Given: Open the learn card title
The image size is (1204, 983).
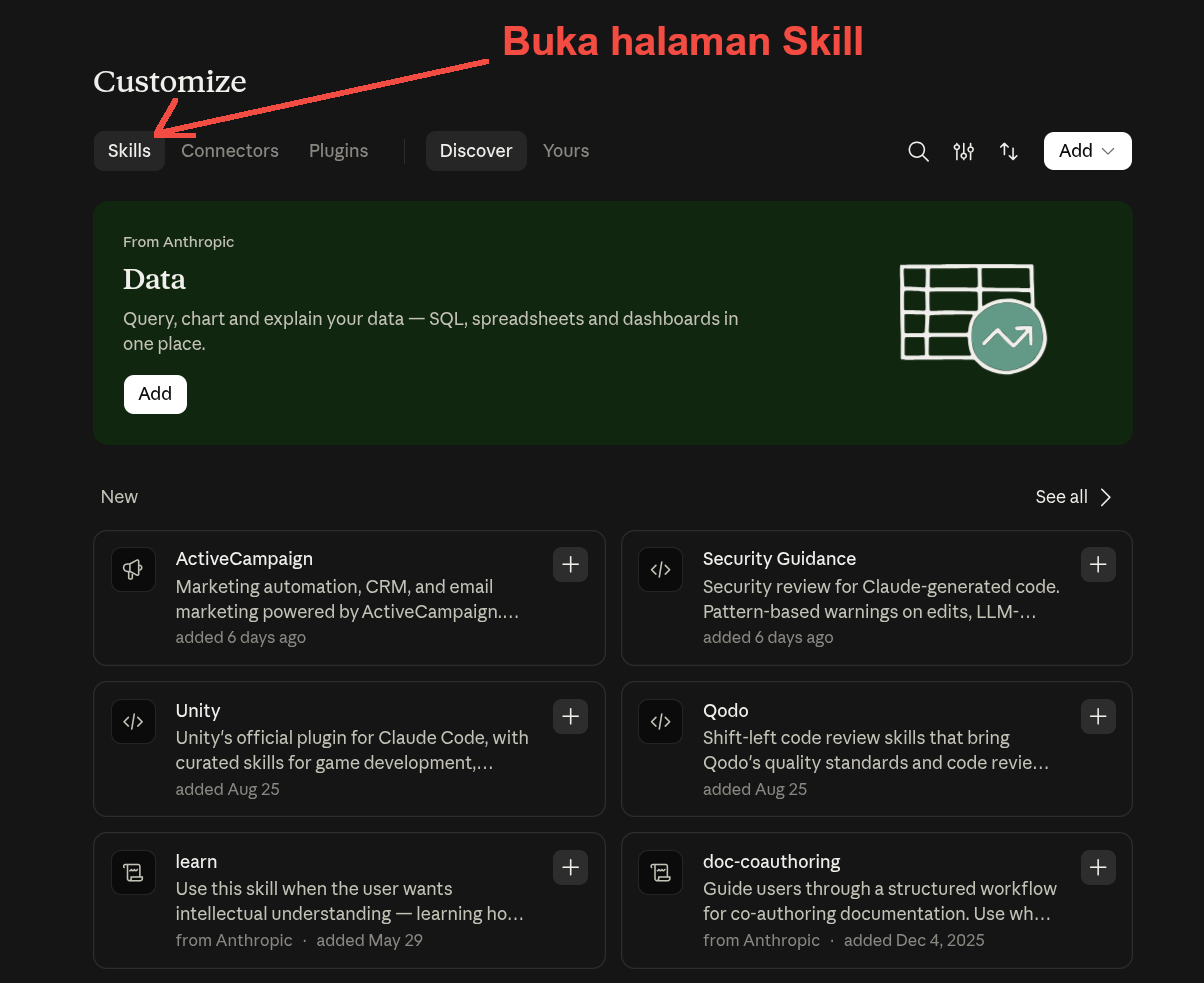Looking at the screenshot, I should pyautogui.click(x=196, y=861).
